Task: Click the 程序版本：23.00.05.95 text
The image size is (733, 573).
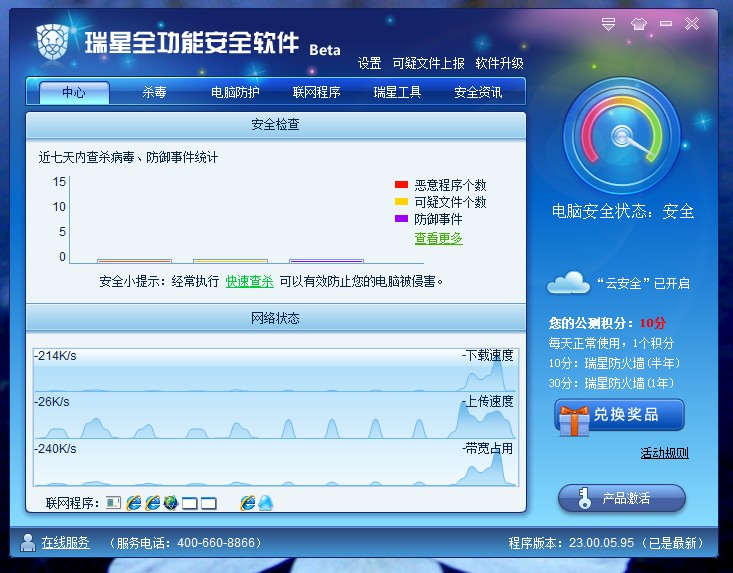Action: 571,543
